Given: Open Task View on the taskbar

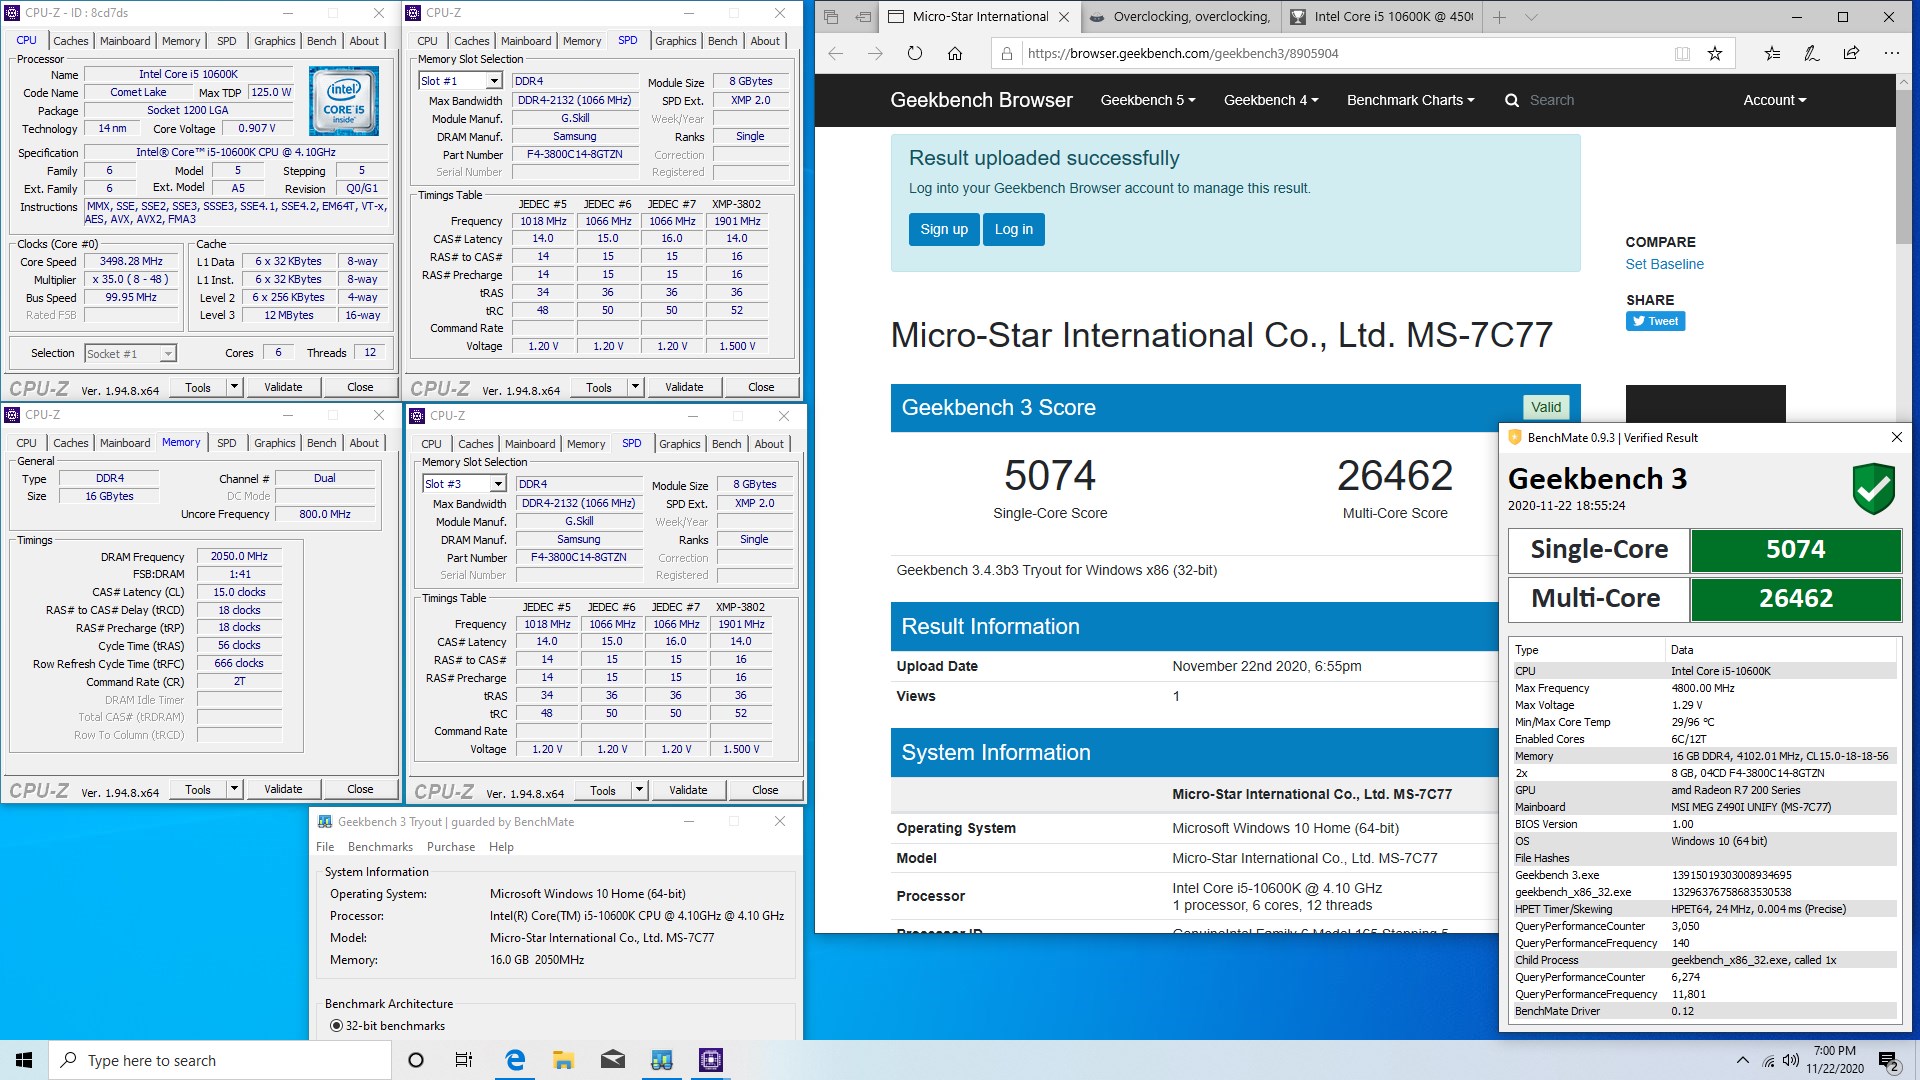Looking at the screenshot, I should point(463,1060).
